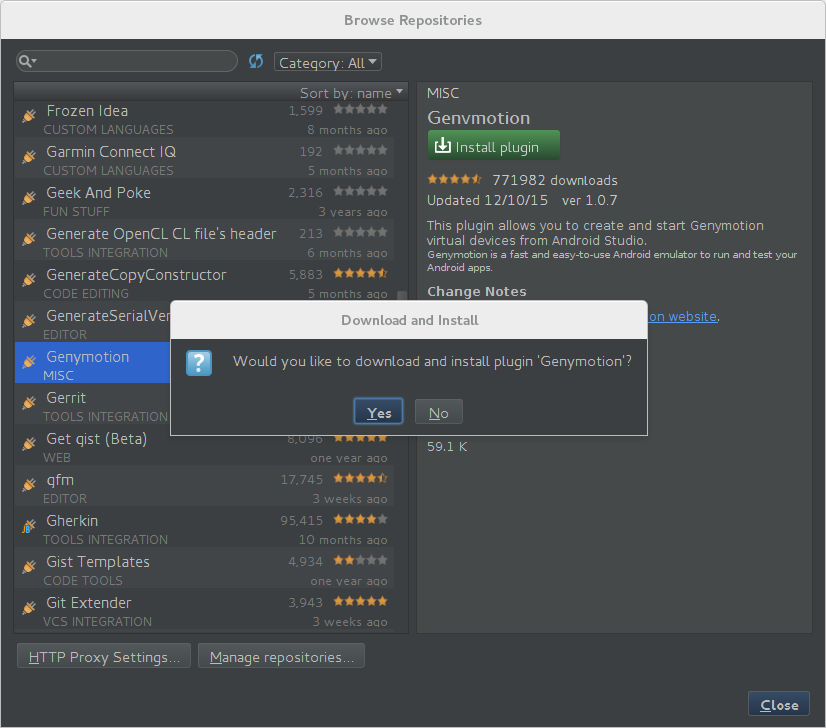Select the Genymotion row in list

point(93,362)
